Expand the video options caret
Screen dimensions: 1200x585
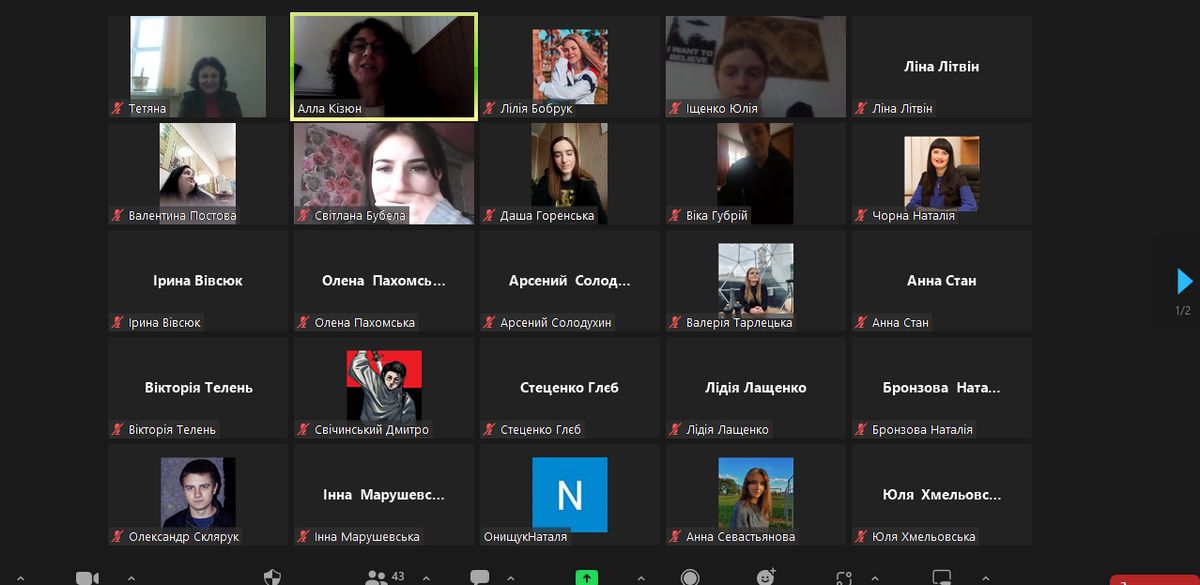point(129,578)
